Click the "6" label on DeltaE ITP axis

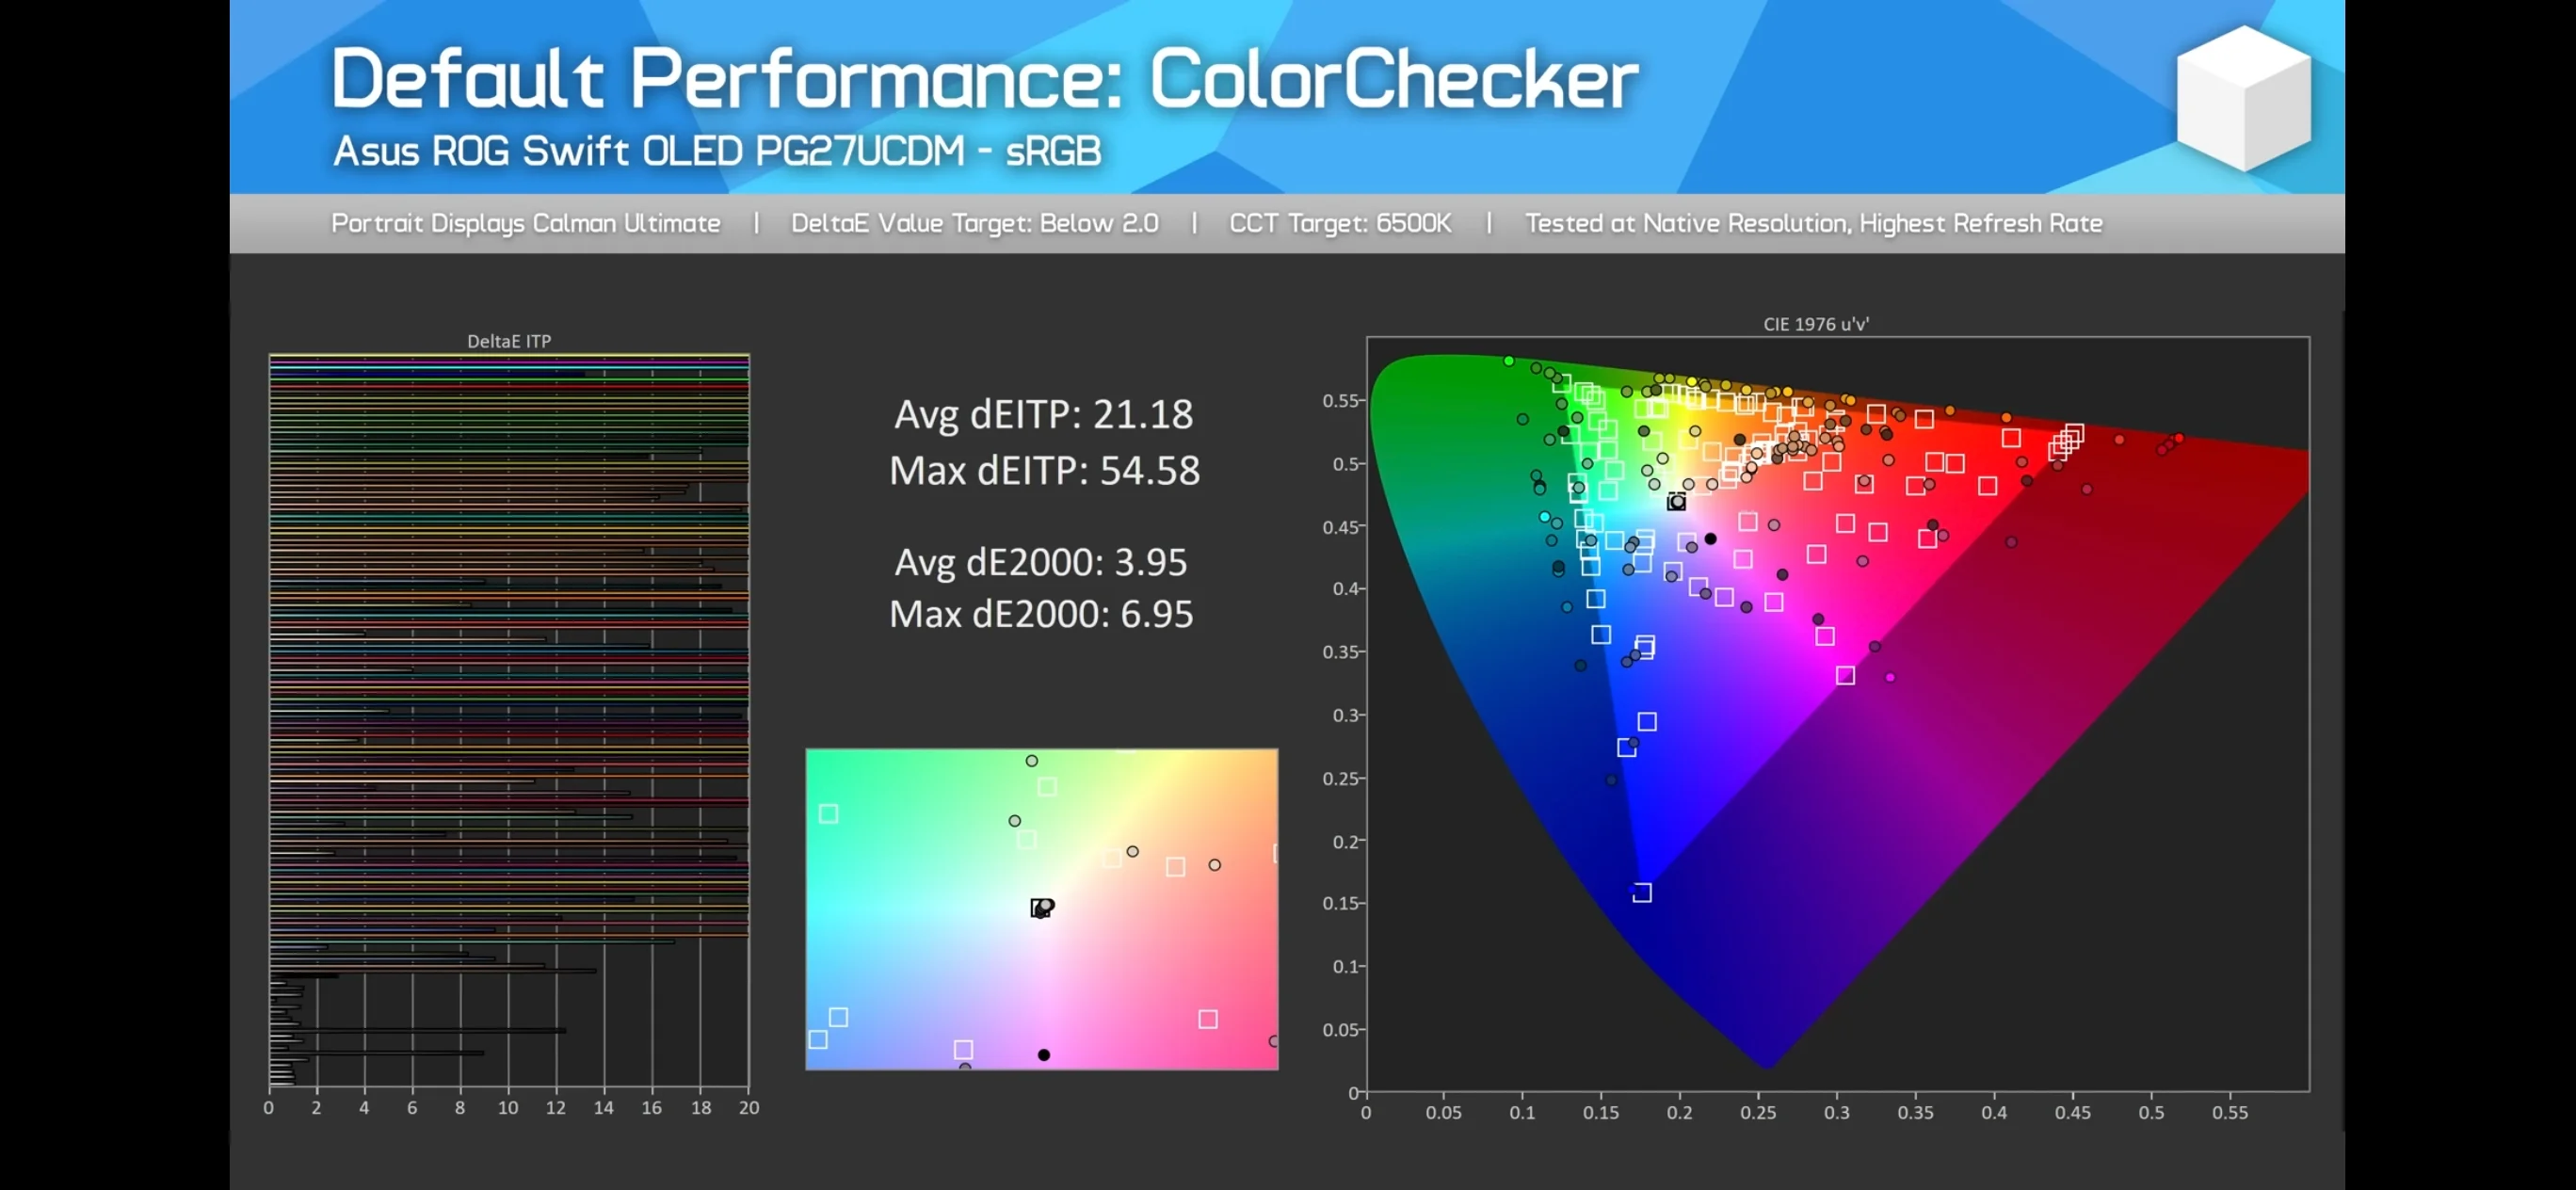coord(412,1108)
